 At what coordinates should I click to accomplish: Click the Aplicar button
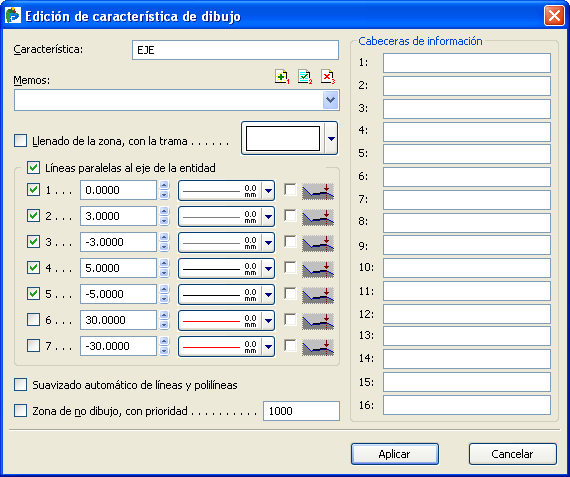395,454
